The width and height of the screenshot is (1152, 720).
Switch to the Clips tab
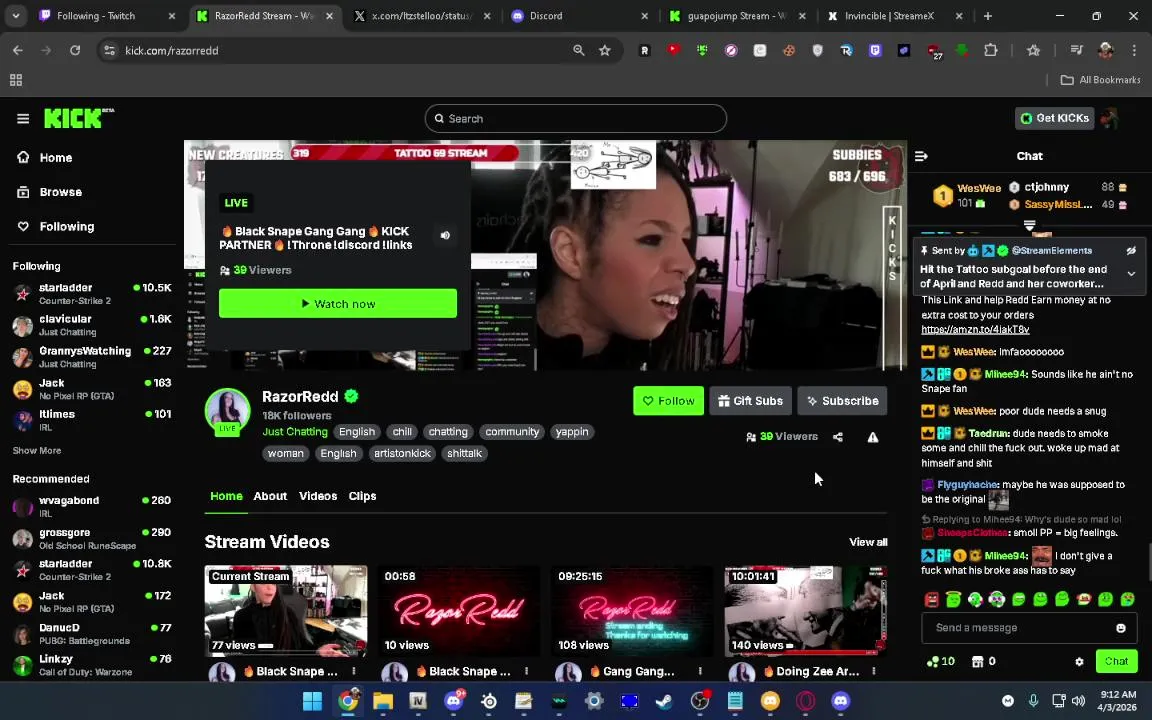362,496
